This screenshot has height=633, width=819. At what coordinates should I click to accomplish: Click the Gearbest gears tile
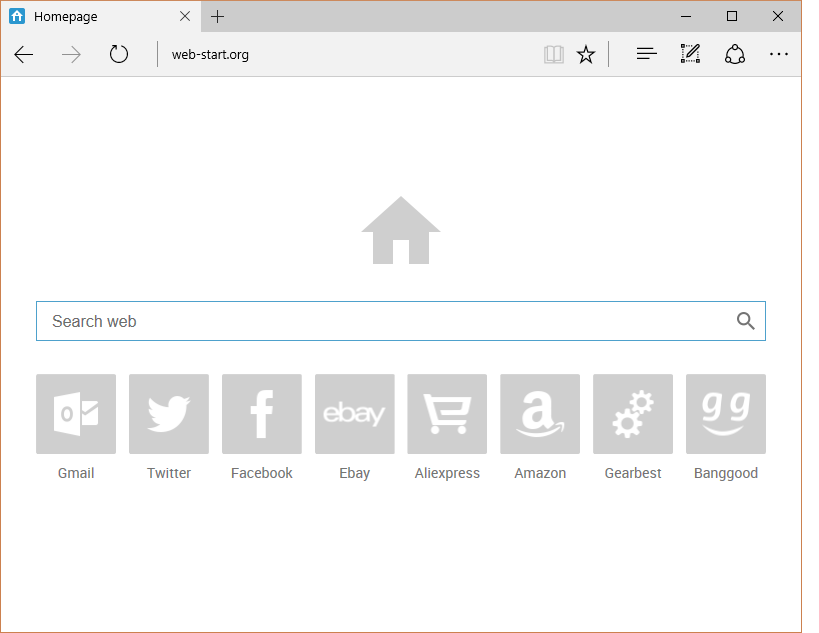(x=633, y=414)
